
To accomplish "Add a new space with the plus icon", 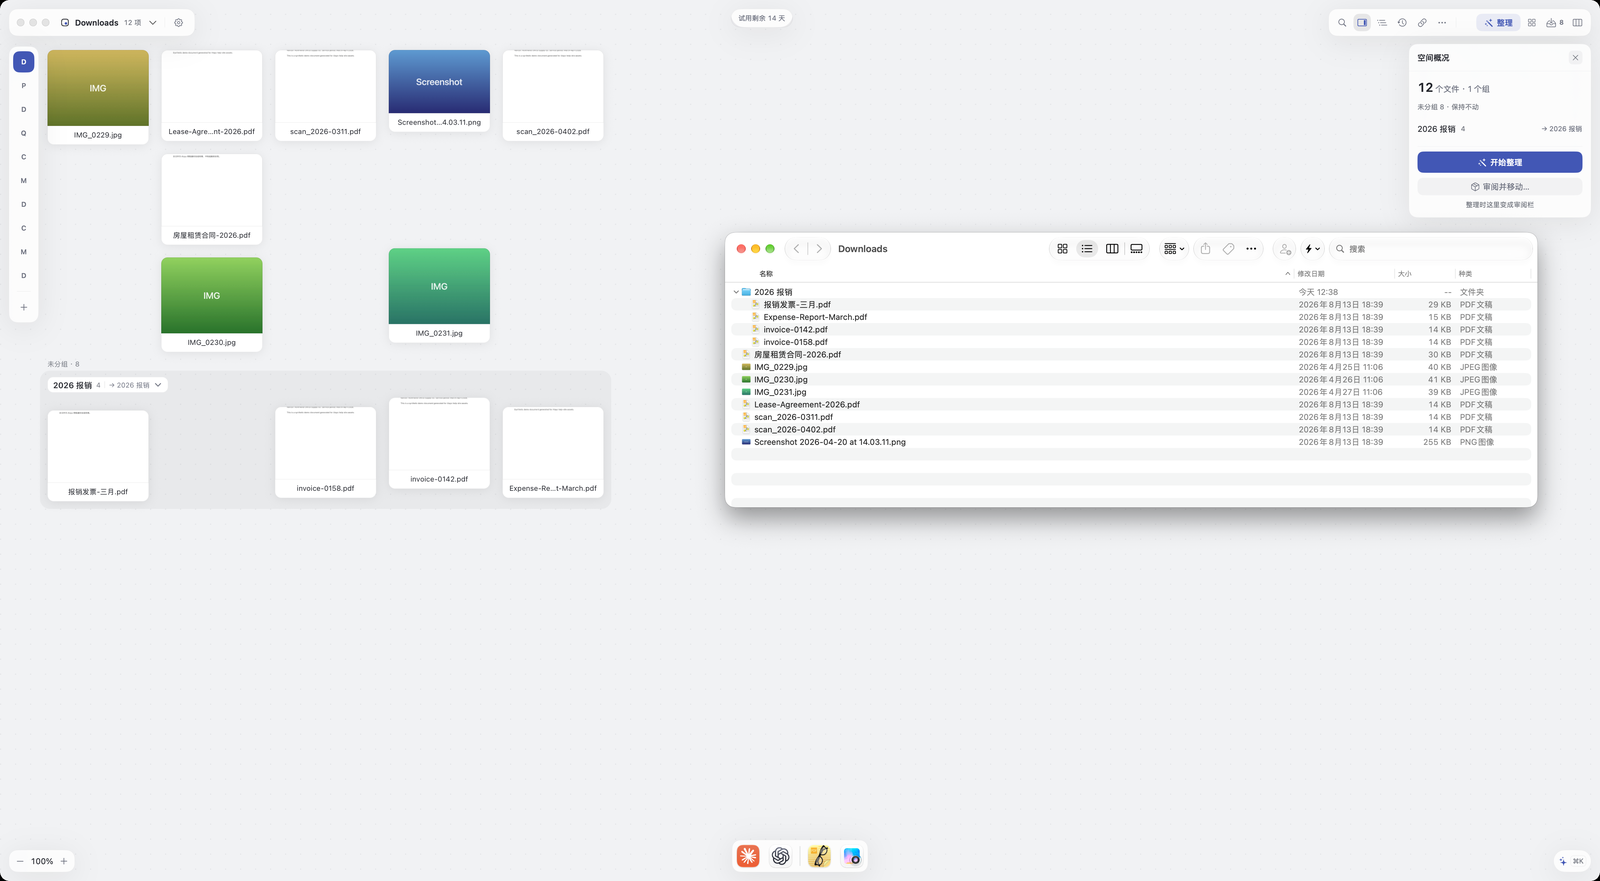I will click(x=24, y=307).
